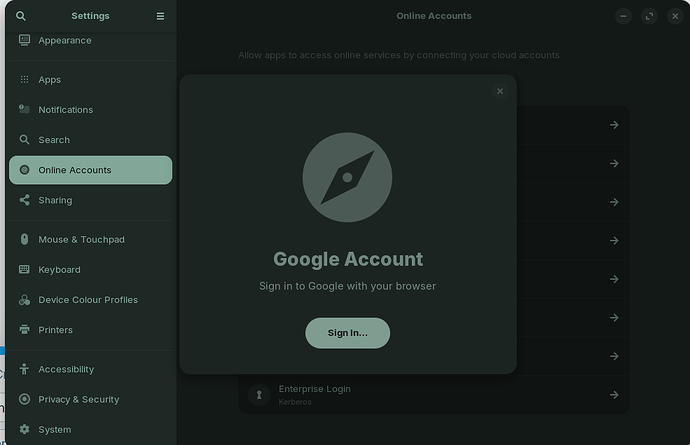This screenshot has width=690, height=445.
Task: Select Keyboard in the sidebar
Action: (x=91, y=269)
